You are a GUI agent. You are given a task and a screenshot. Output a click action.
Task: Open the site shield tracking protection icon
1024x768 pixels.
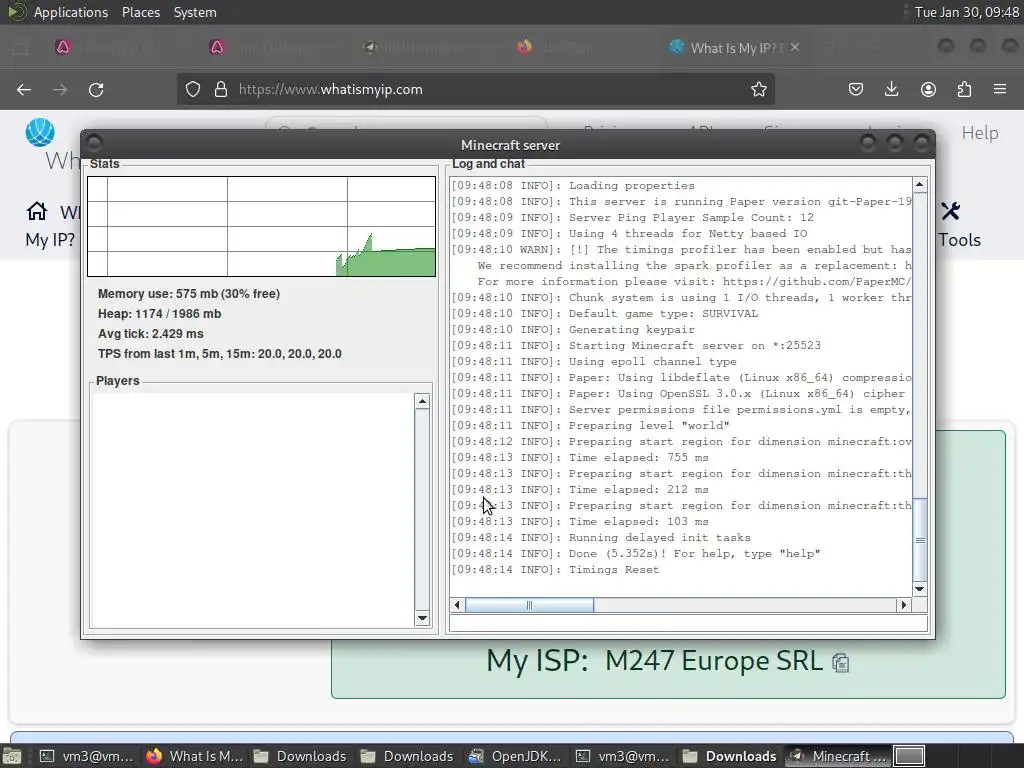(193, 89)
